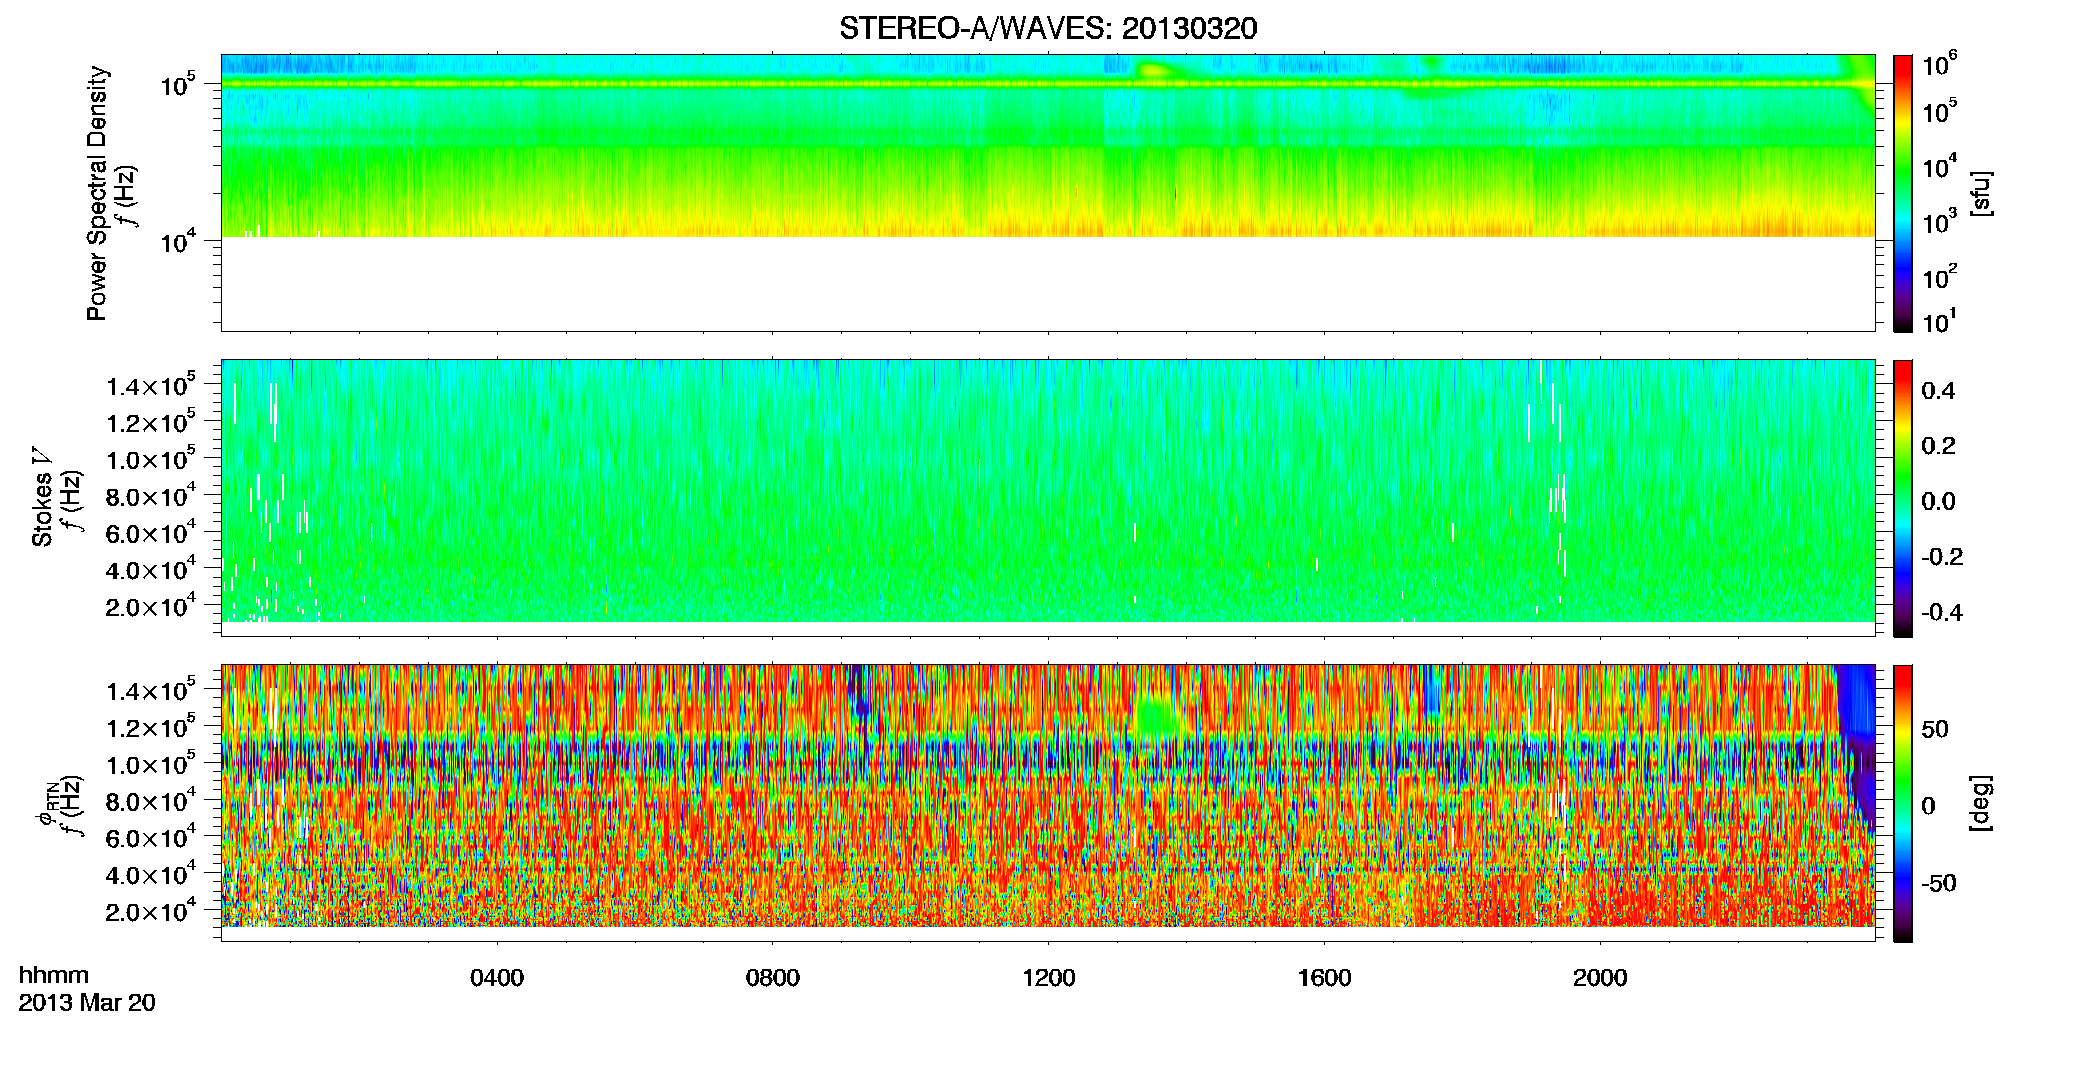Click the yellow 10^5 Hz line in top panel
The height and width of the screenshot is (1080, 2096).
[1047, 84]
